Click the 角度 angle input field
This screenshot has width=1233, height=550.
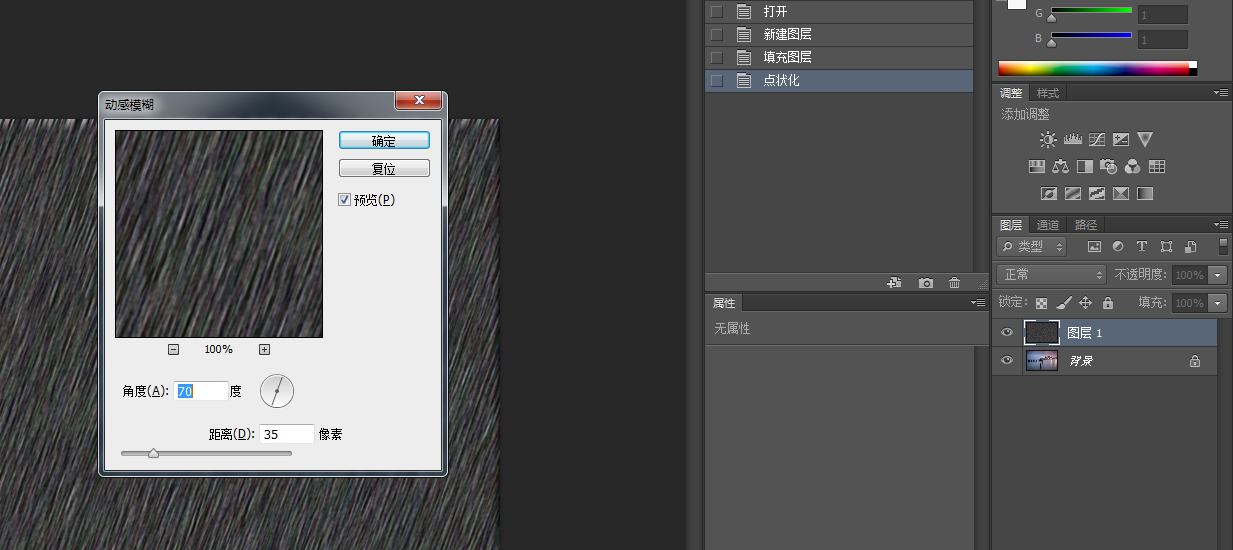201,392
